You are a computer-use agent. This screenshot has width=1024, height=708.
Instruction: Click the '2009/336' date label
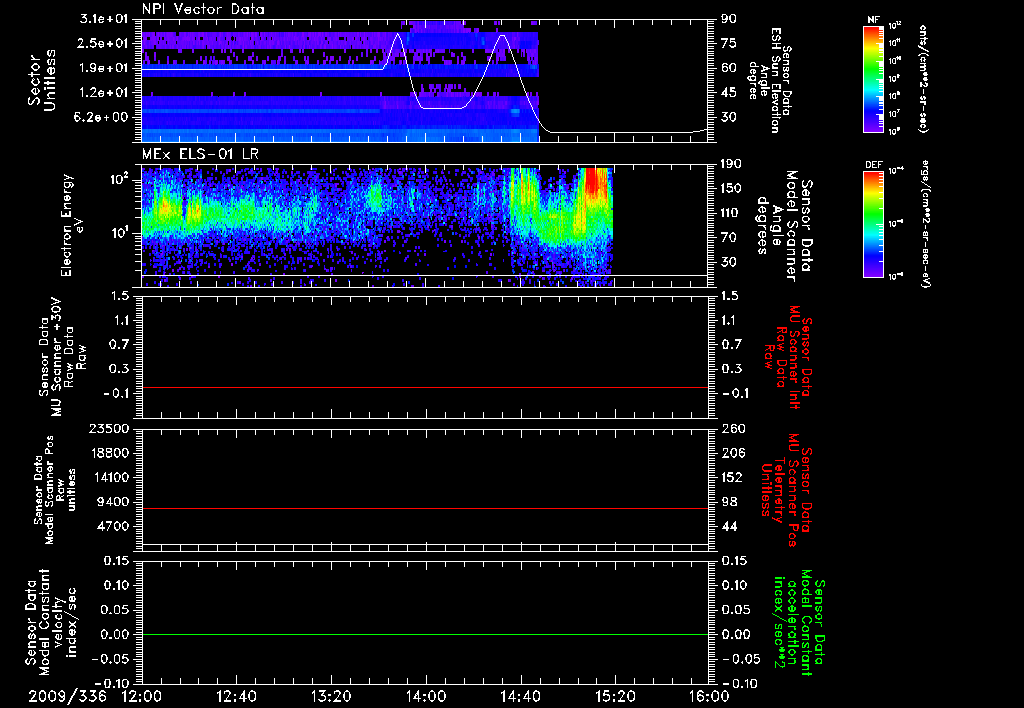click(x=67, y=697)
